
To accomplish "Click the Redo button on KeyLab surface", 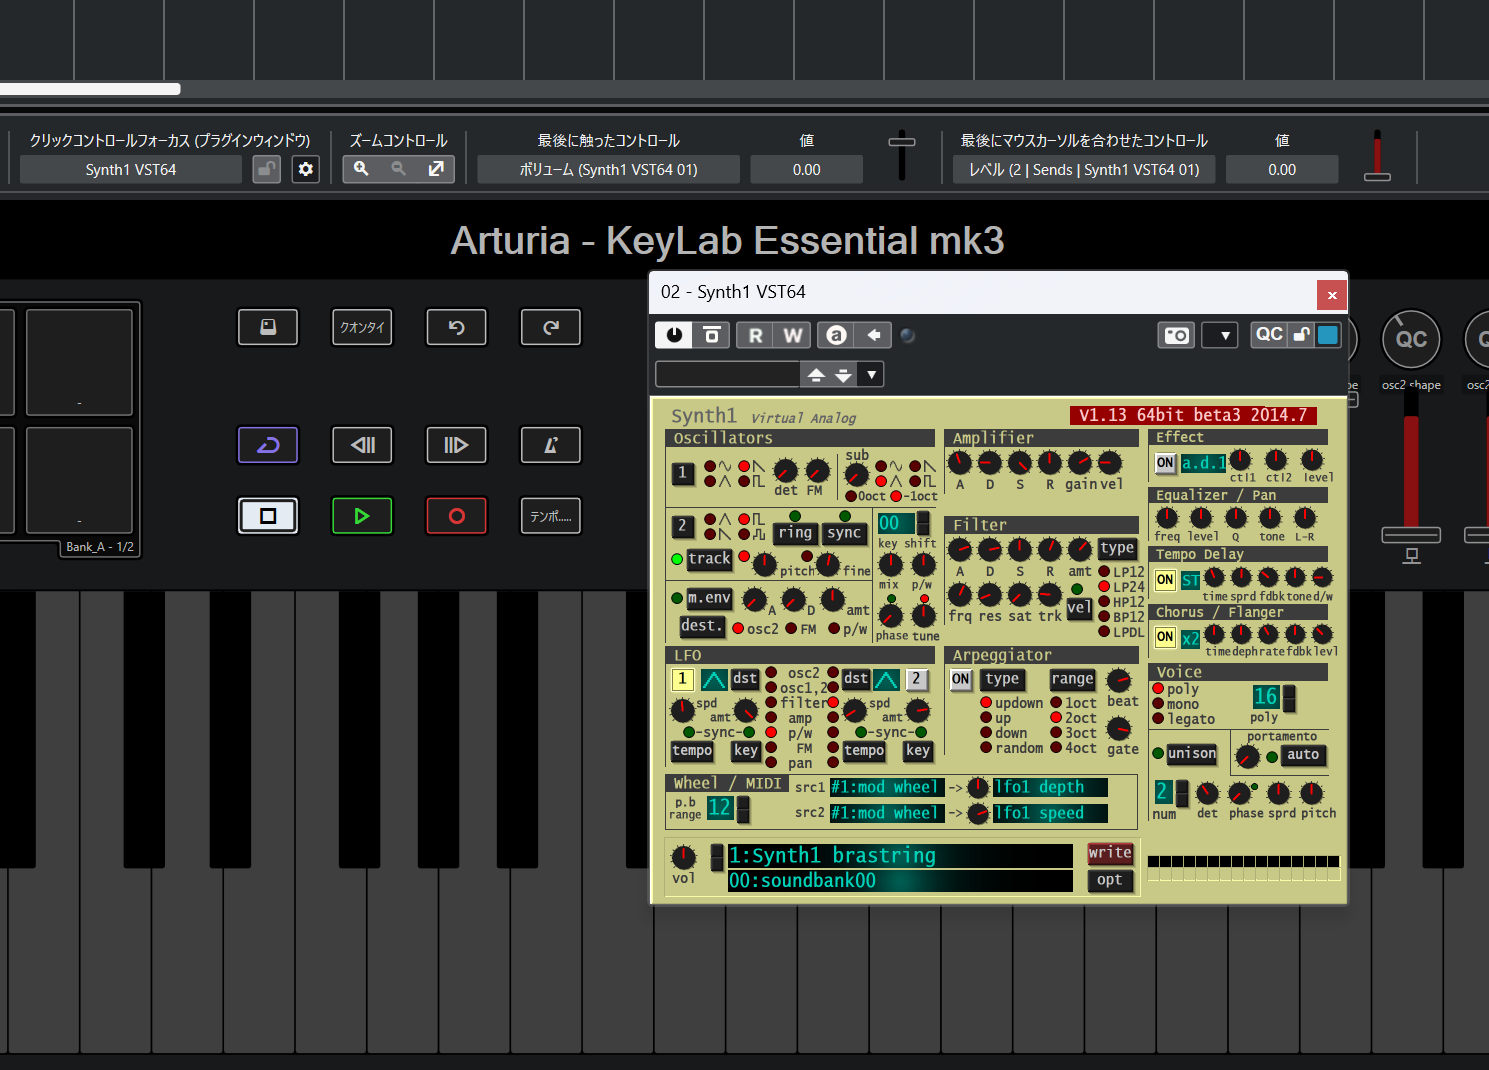I will click(x=551, y=327).
